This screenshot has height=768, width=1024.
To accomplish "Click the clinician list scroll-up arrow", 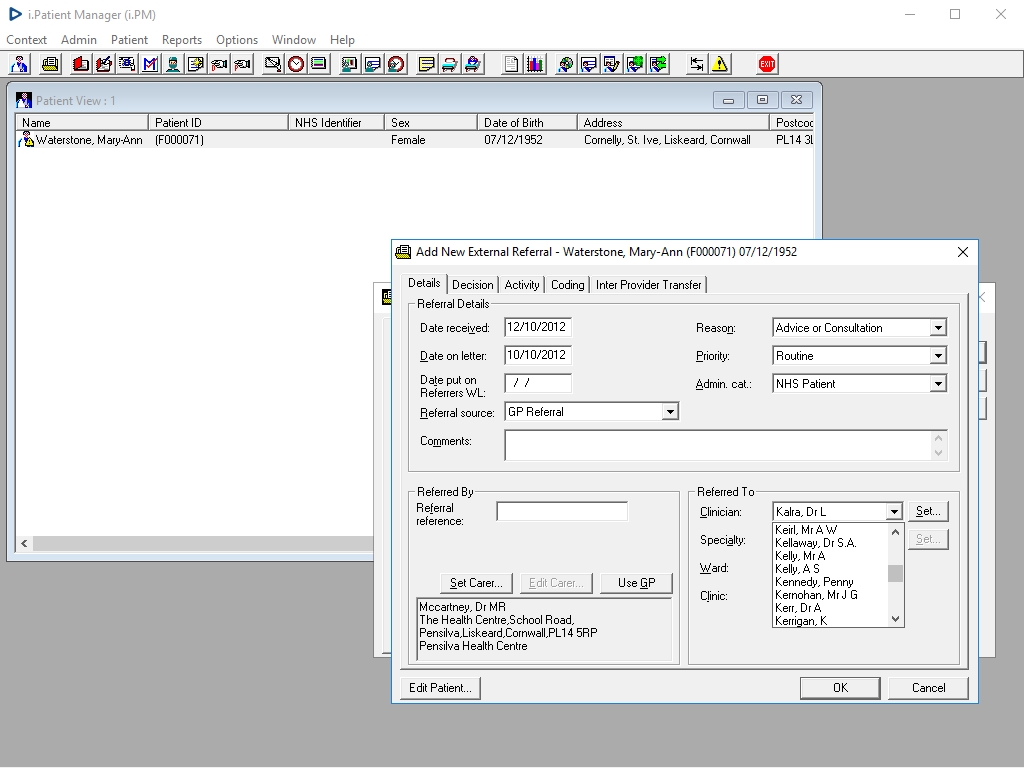I will pyautogui.click(x=895, y=532).
